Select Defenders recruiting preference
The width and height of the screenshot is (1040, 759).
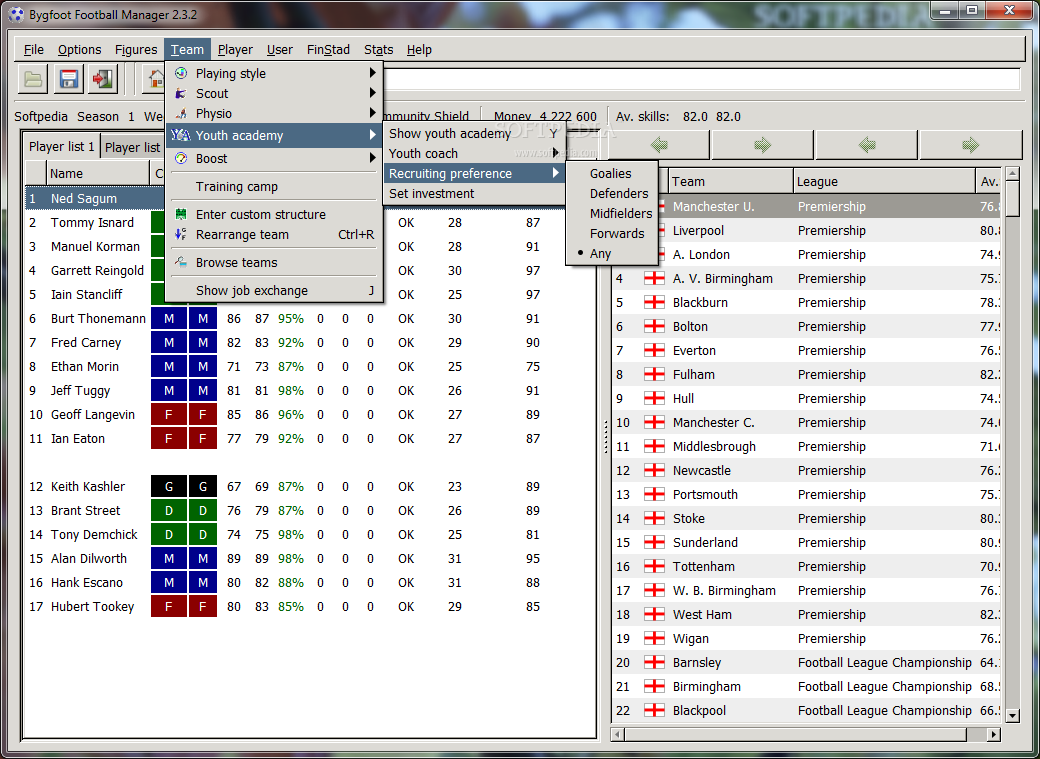[611, 193]
